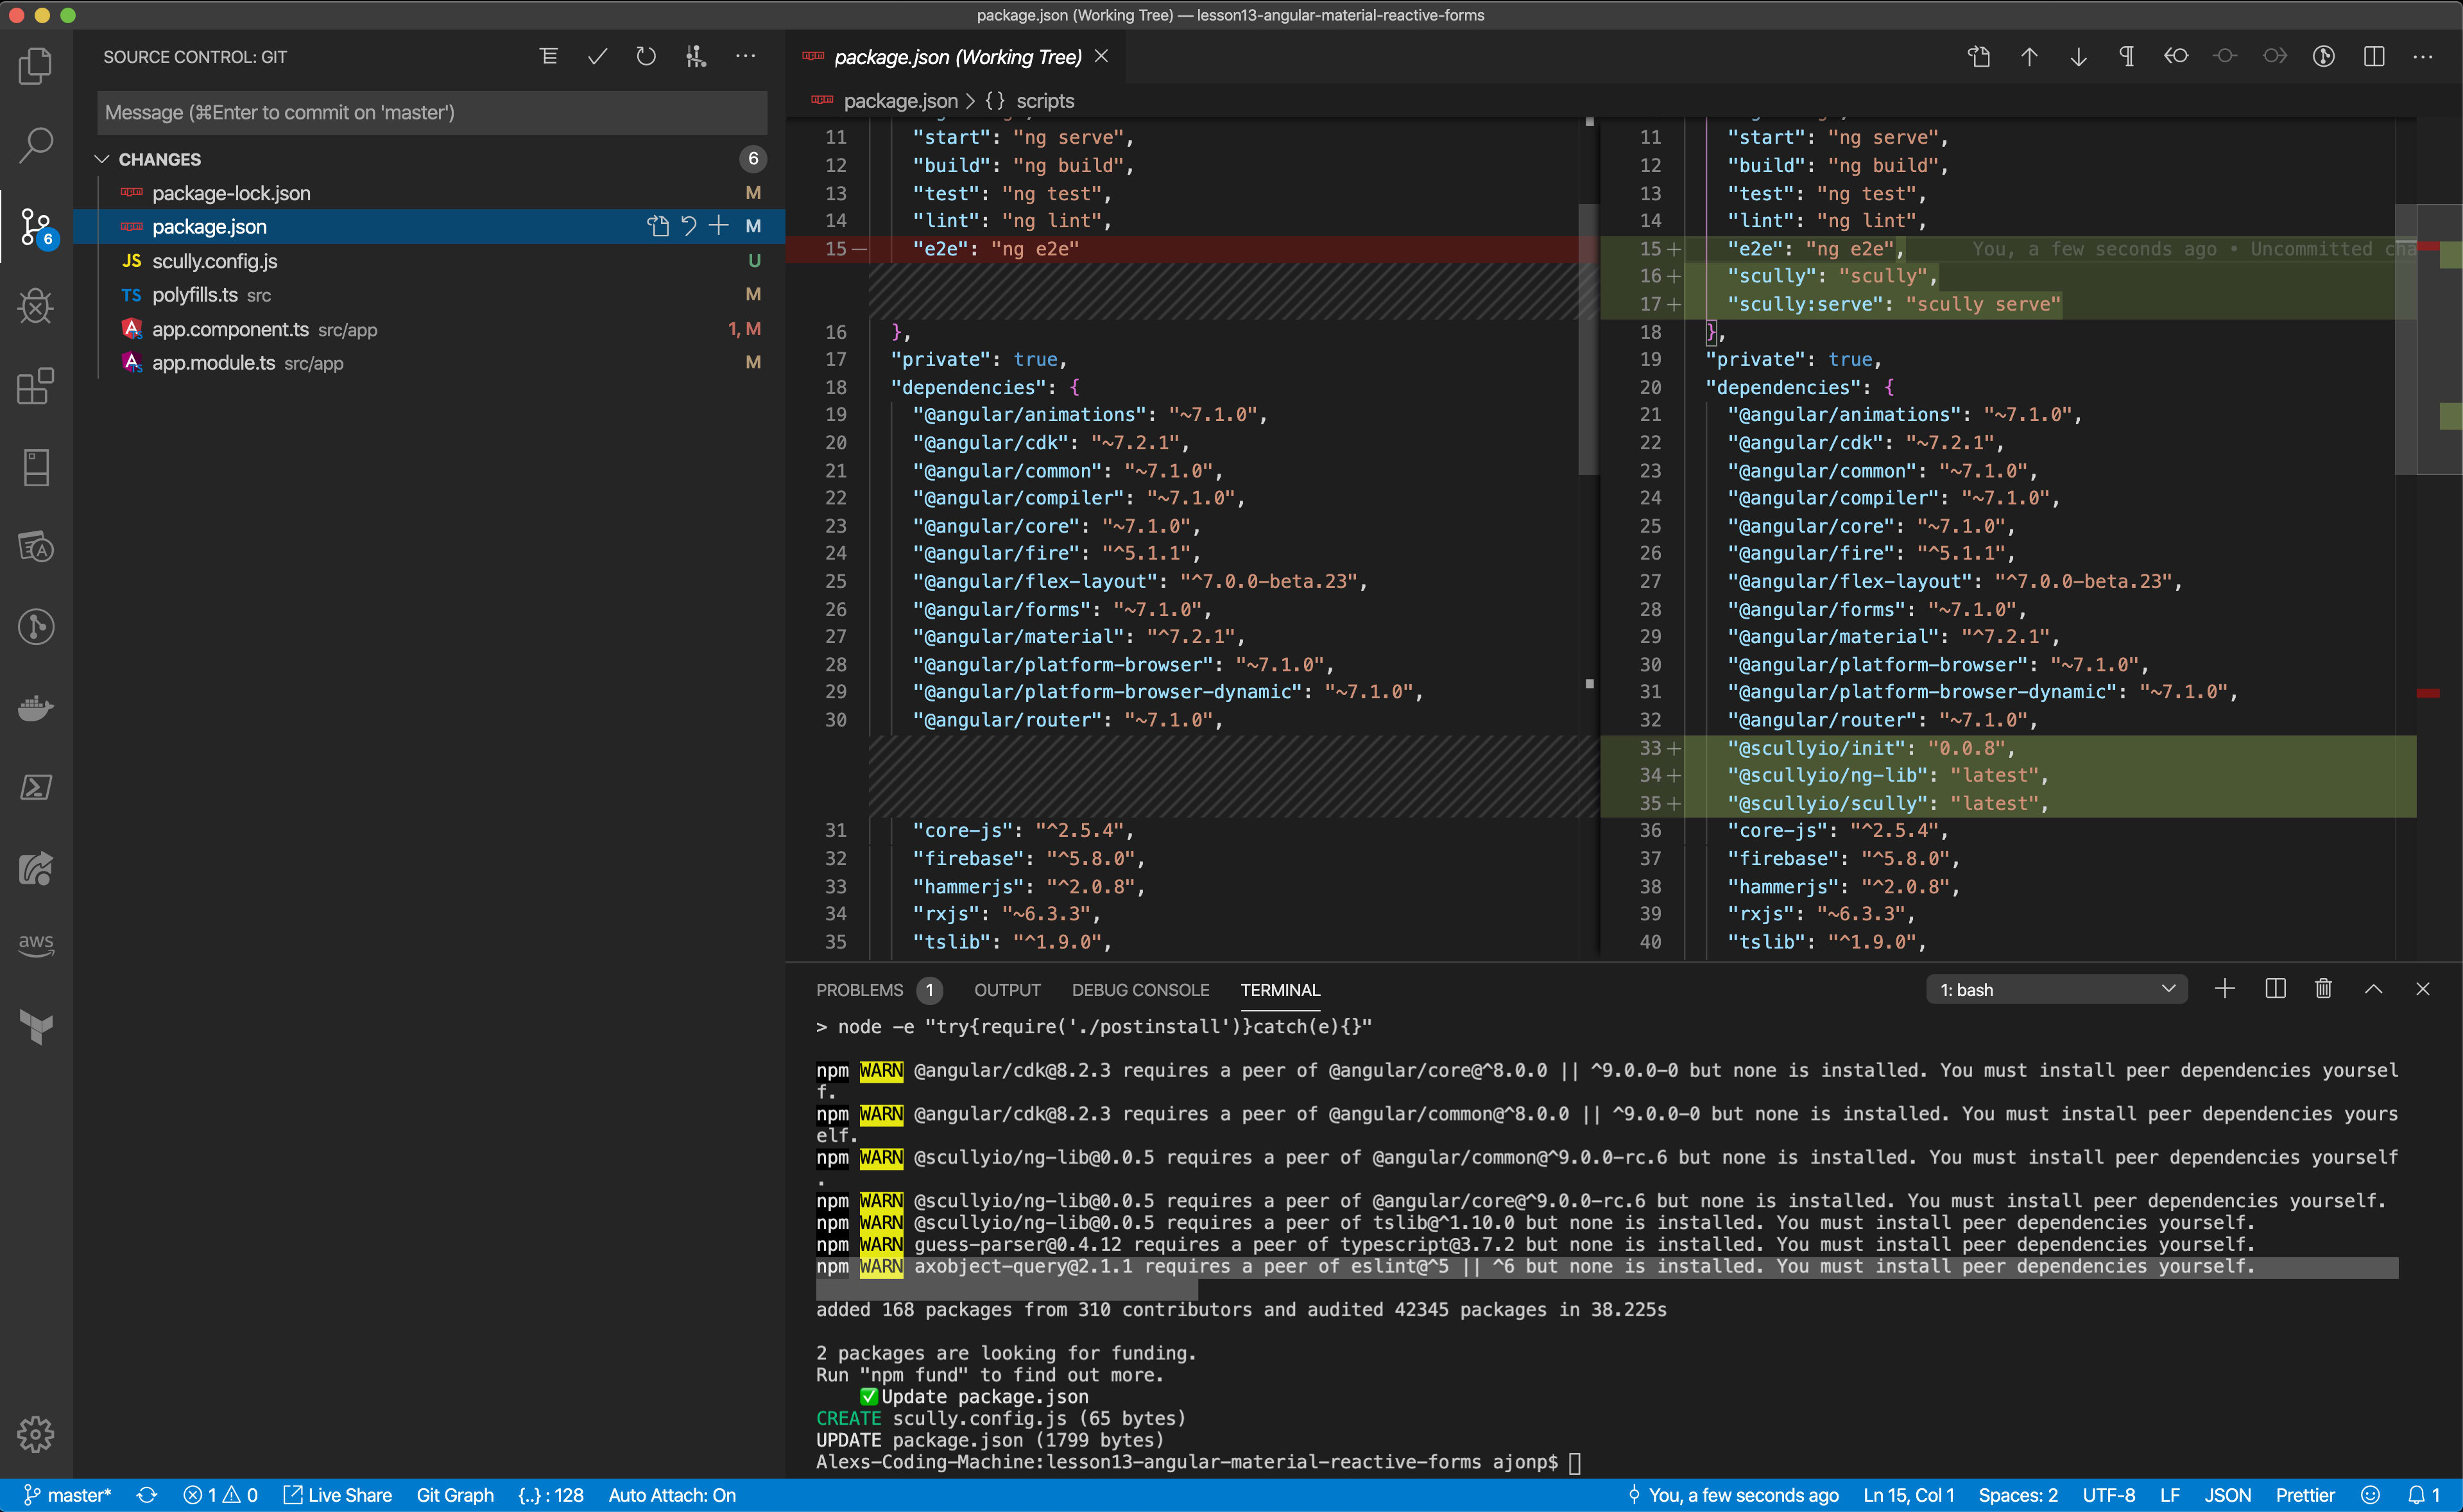
Task: Select the package.json (Working Tree) editor tab
Action: point(957,57)
